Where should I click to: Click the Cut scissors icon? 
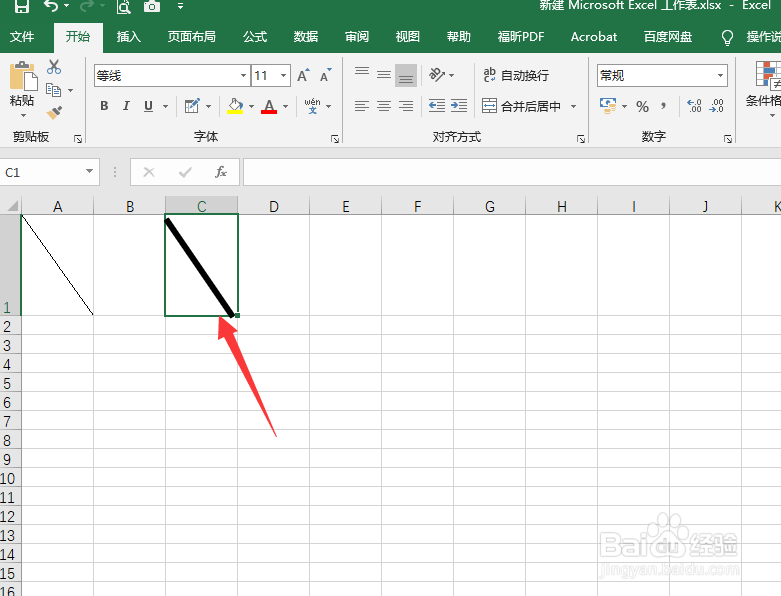(x=54, y=67)
